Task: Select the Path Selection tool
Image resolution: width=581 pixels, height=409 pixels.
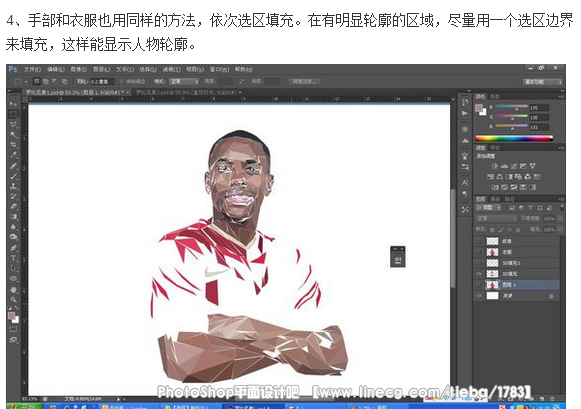Action: click(13, 268)
